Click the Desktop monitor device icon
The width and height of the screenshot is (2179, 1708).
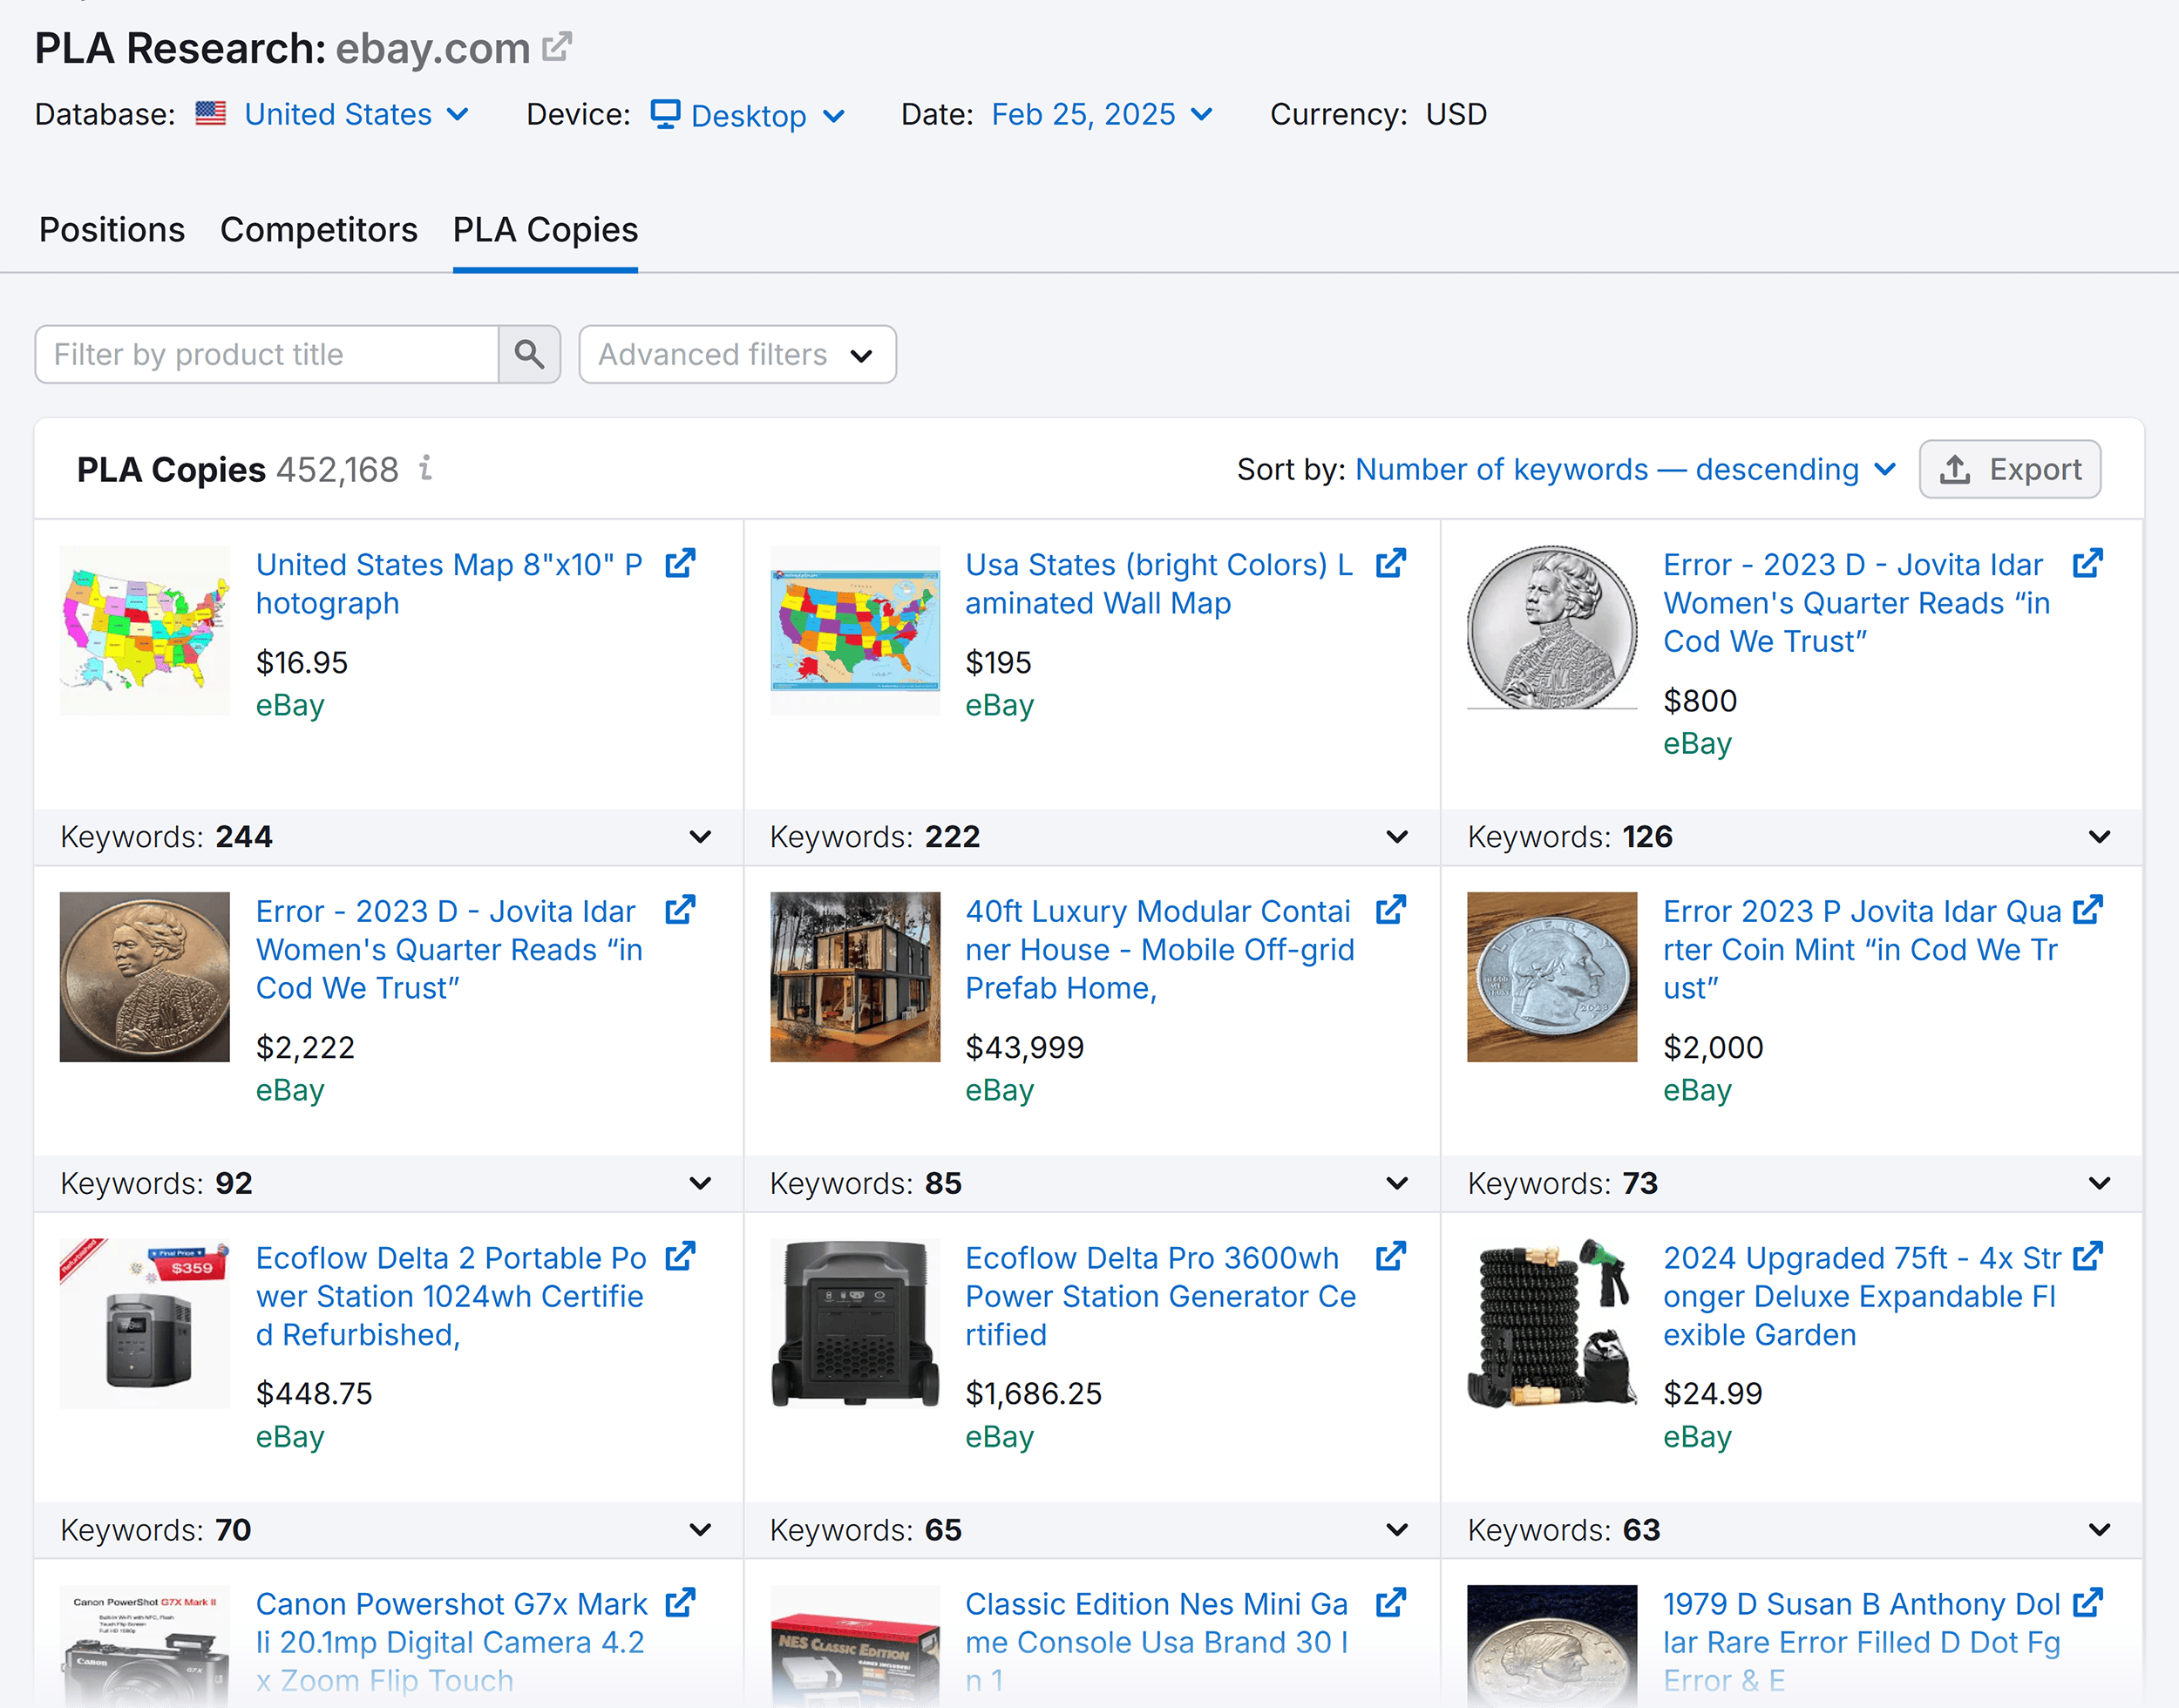(665, 114)
